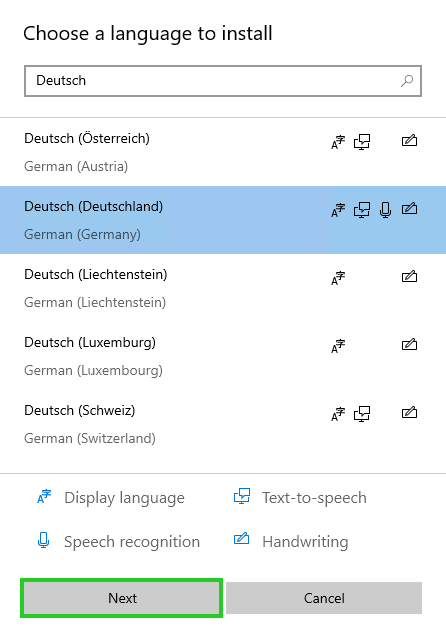
Task: Click text-to-speech icon for Deutsch (Schweiz)
Action: 362,414
